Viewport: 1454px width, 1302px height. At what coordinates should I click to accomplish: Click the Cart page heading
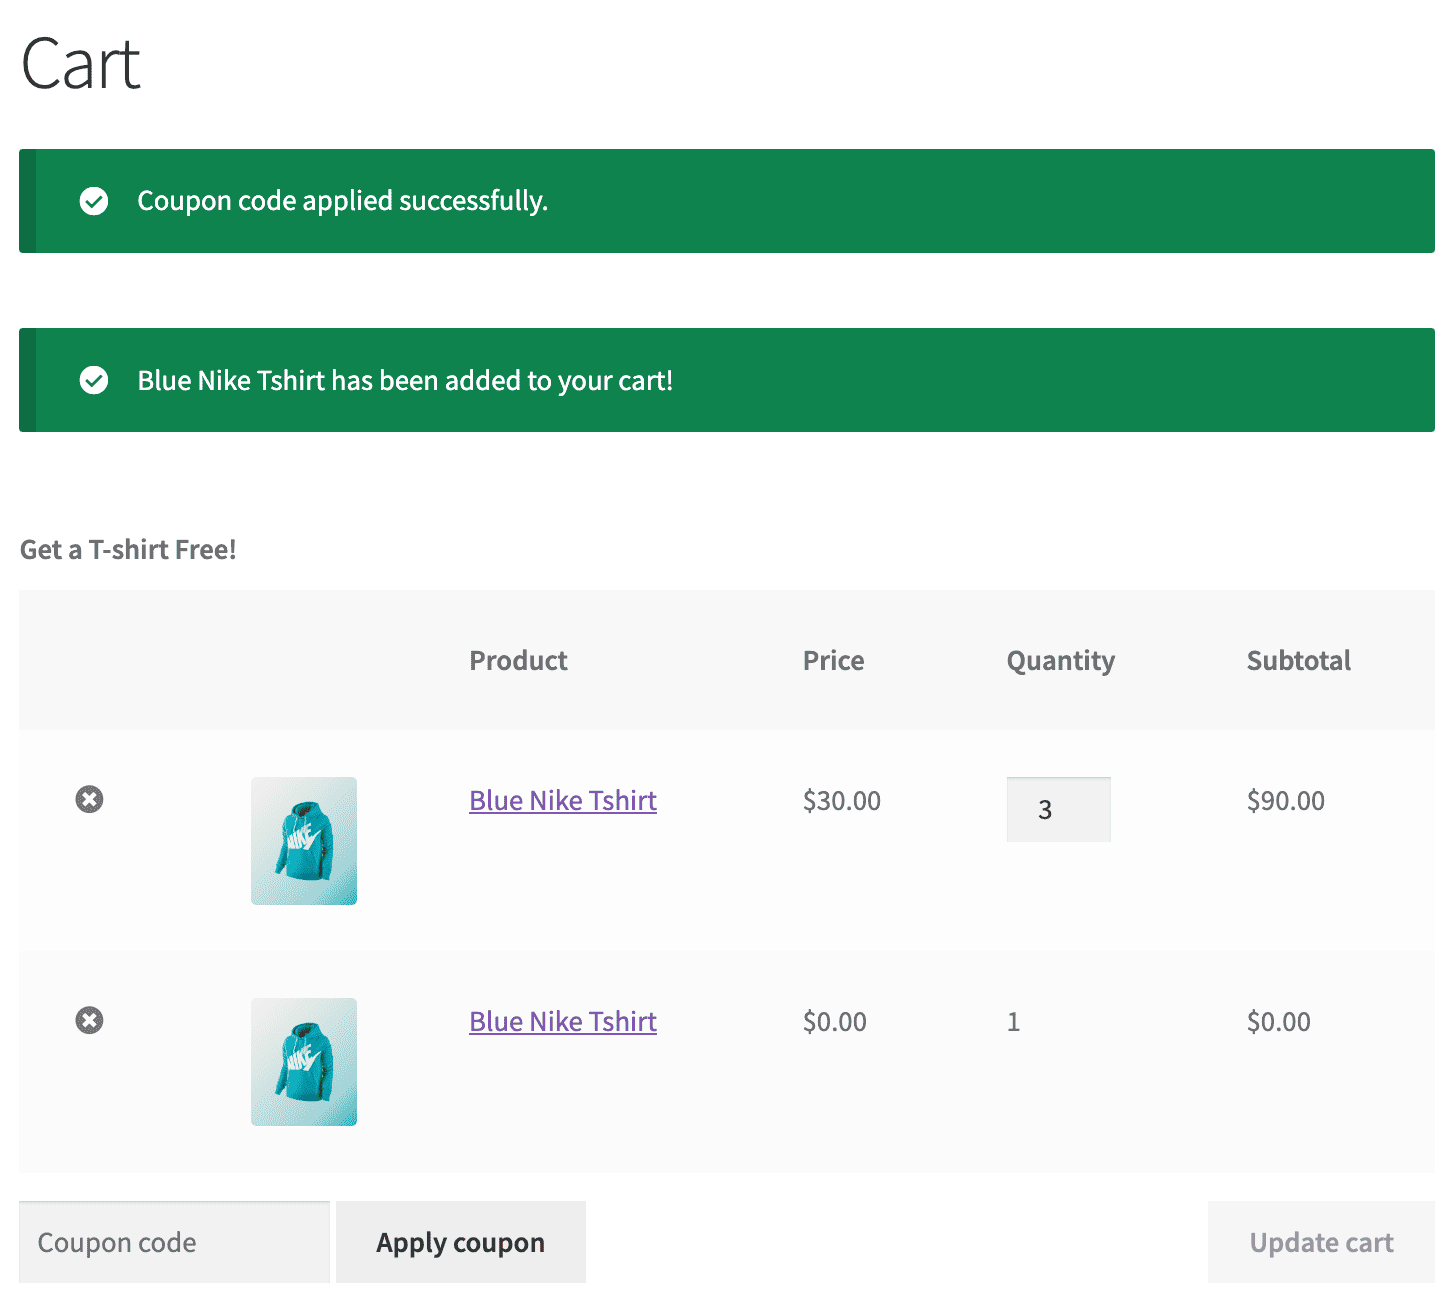(80, 62)
